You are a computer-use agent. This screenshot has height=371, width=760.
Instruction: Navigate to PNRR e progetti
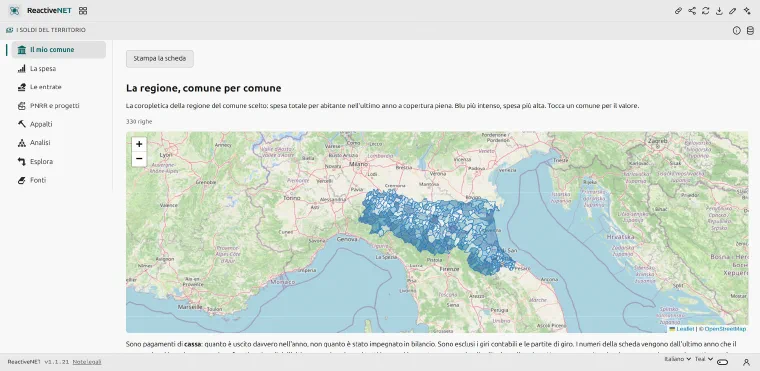(59, 106)
